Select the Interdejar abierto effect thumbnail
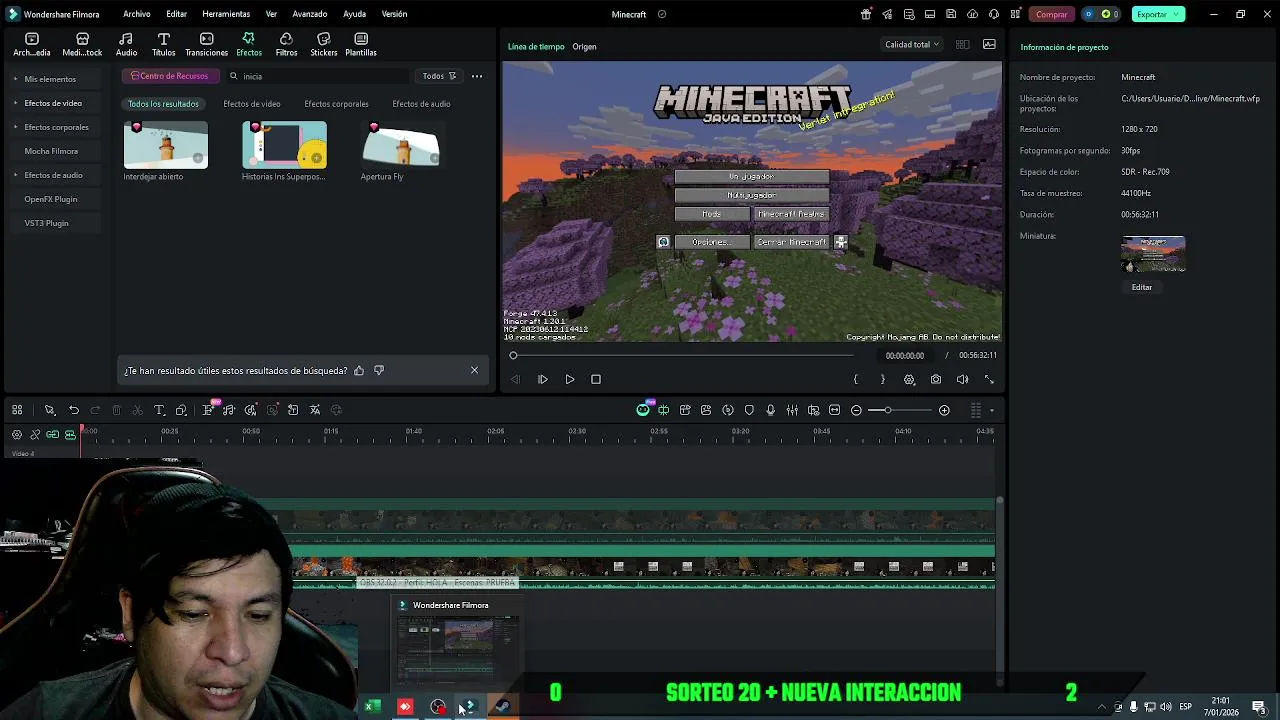 (x=166, y=145)
